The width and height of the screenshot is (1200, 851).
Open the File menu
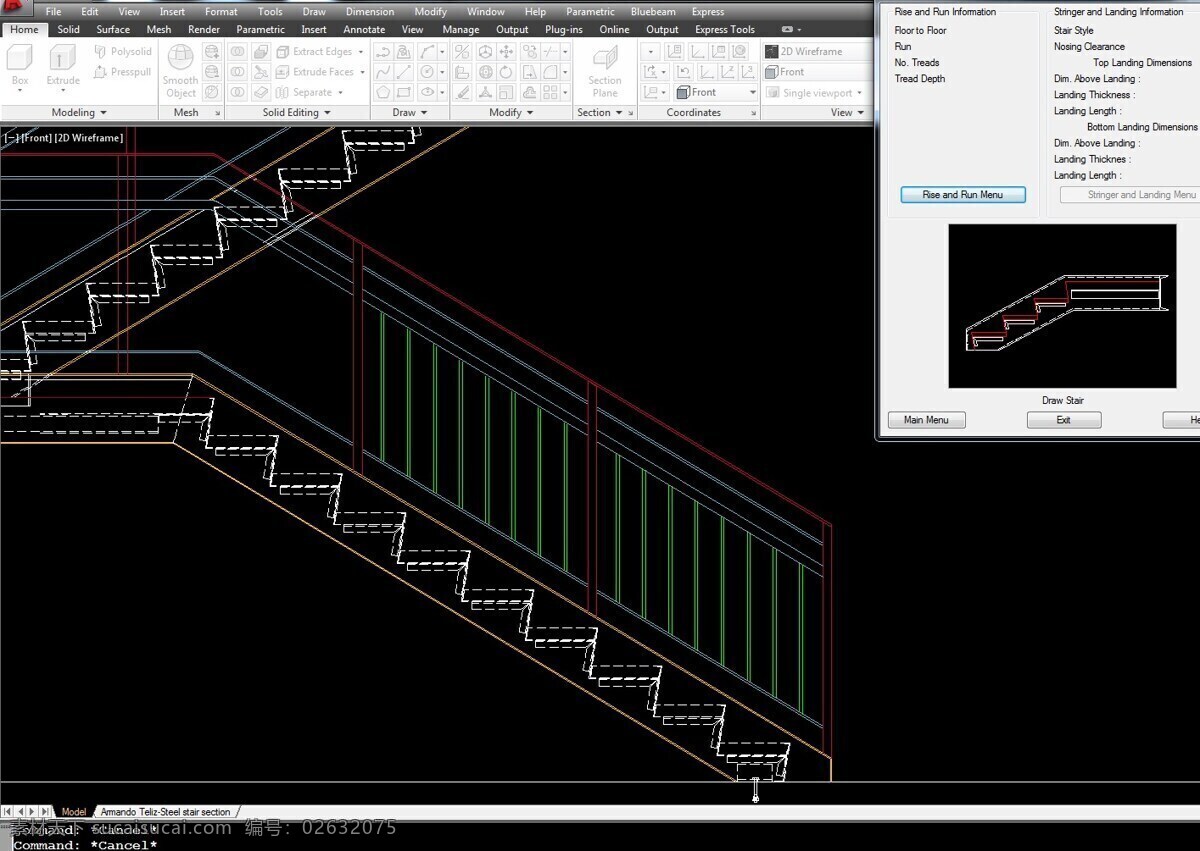(54, 12)
